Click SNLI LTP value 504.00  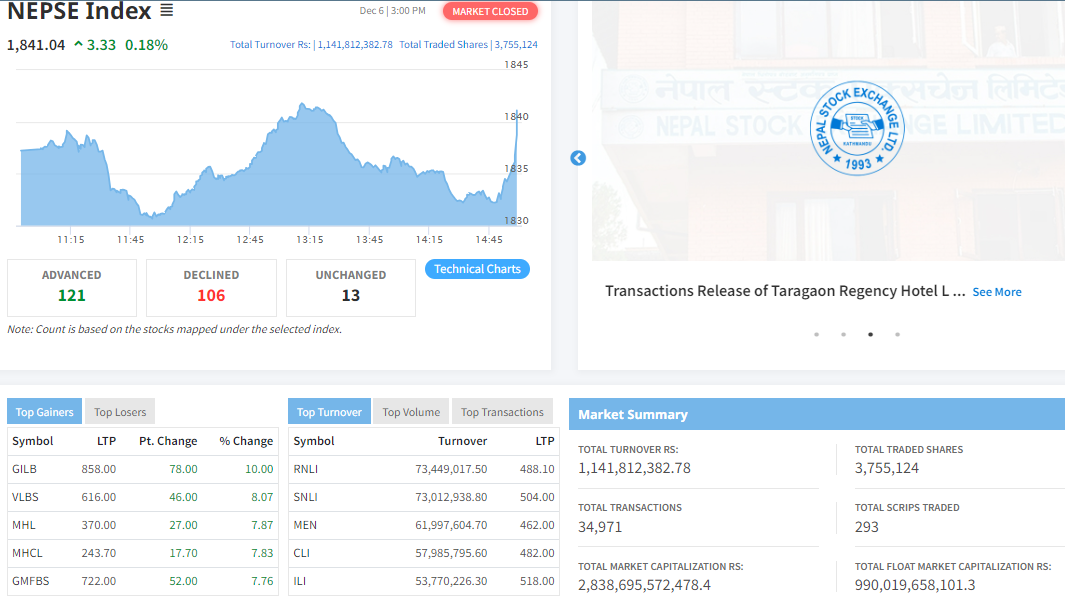pos(537,497)
